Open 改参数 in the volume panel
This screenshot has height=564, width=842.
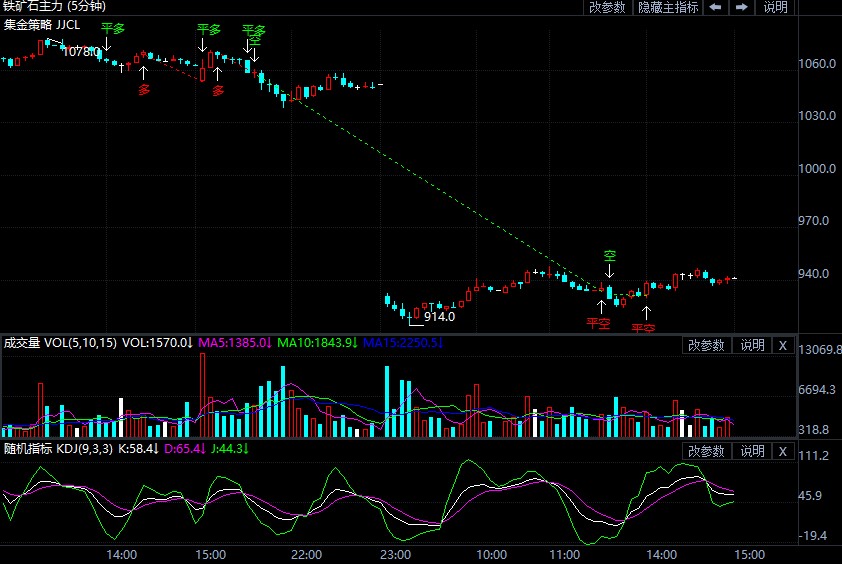click(x=708, y=345)
